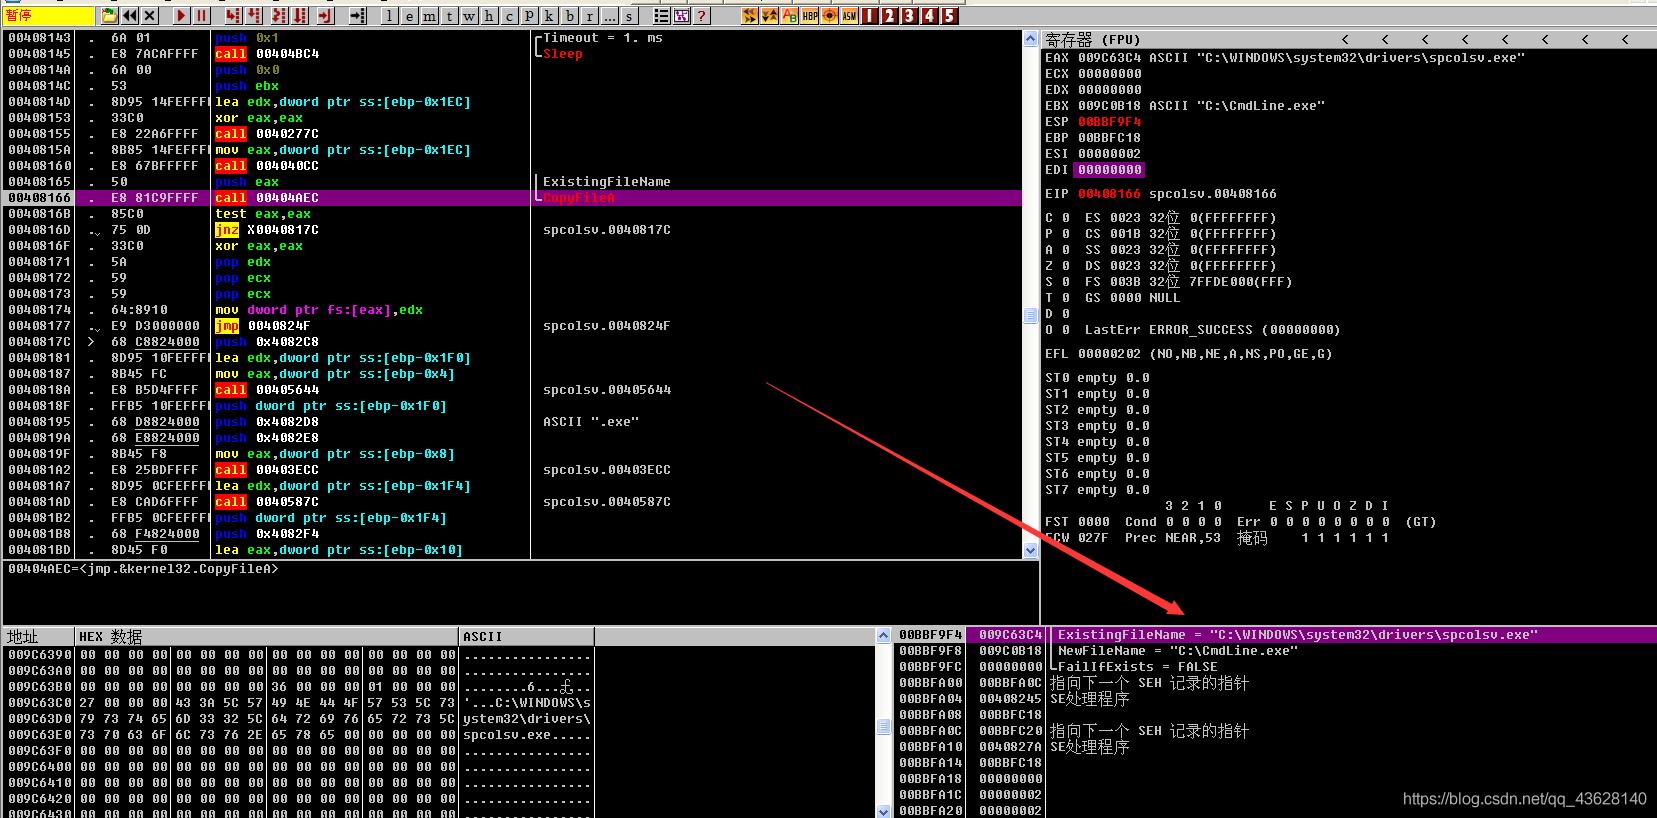Click the disassembly pane scrollbar thumb
This screenshot has height=818, width=1657.
click(1030, 315)
